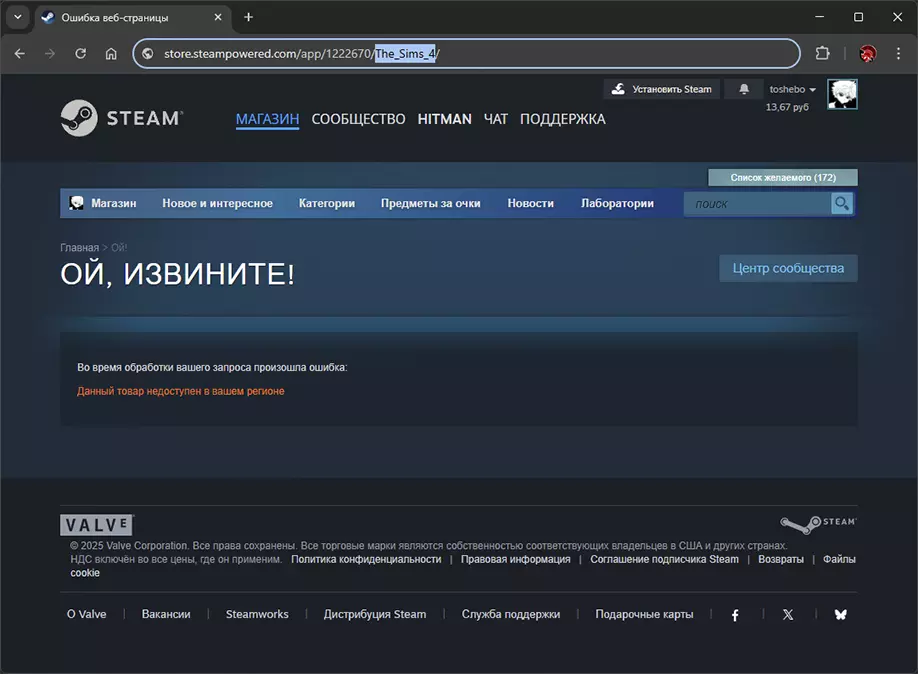
Task: Click the Steam logo in the header
Action: click(122, 118)
